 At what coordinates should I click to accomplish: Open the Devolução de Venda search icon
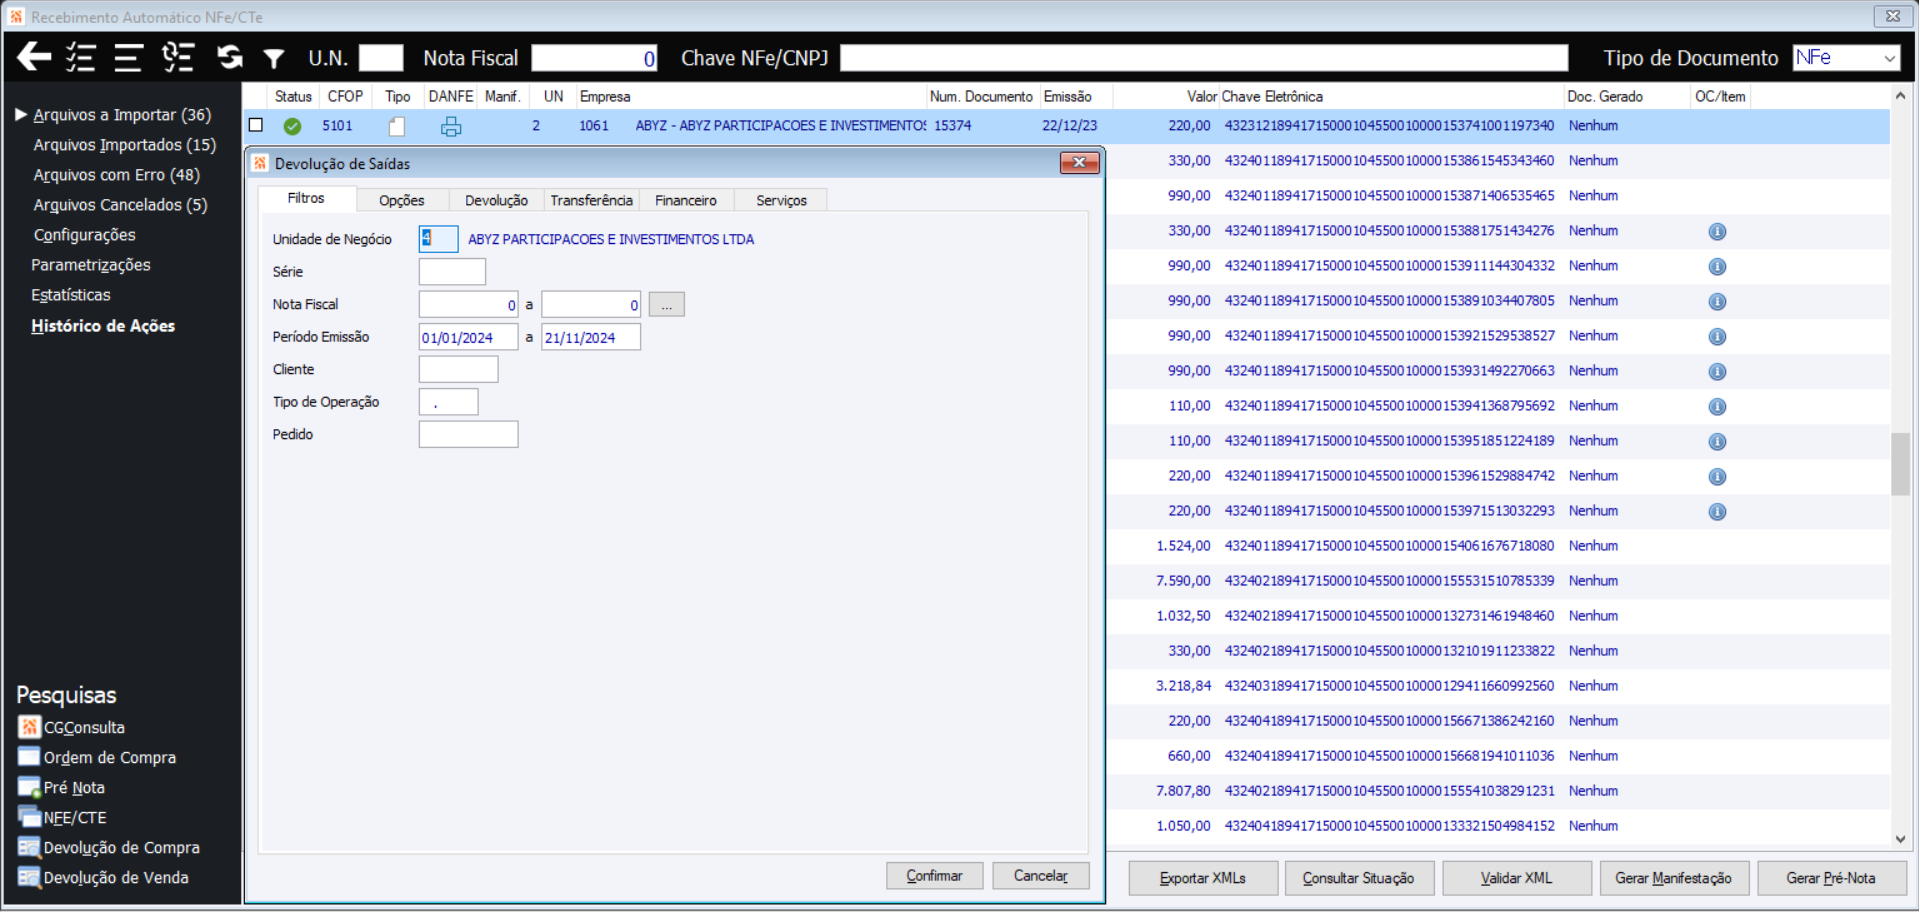point(29,877)
